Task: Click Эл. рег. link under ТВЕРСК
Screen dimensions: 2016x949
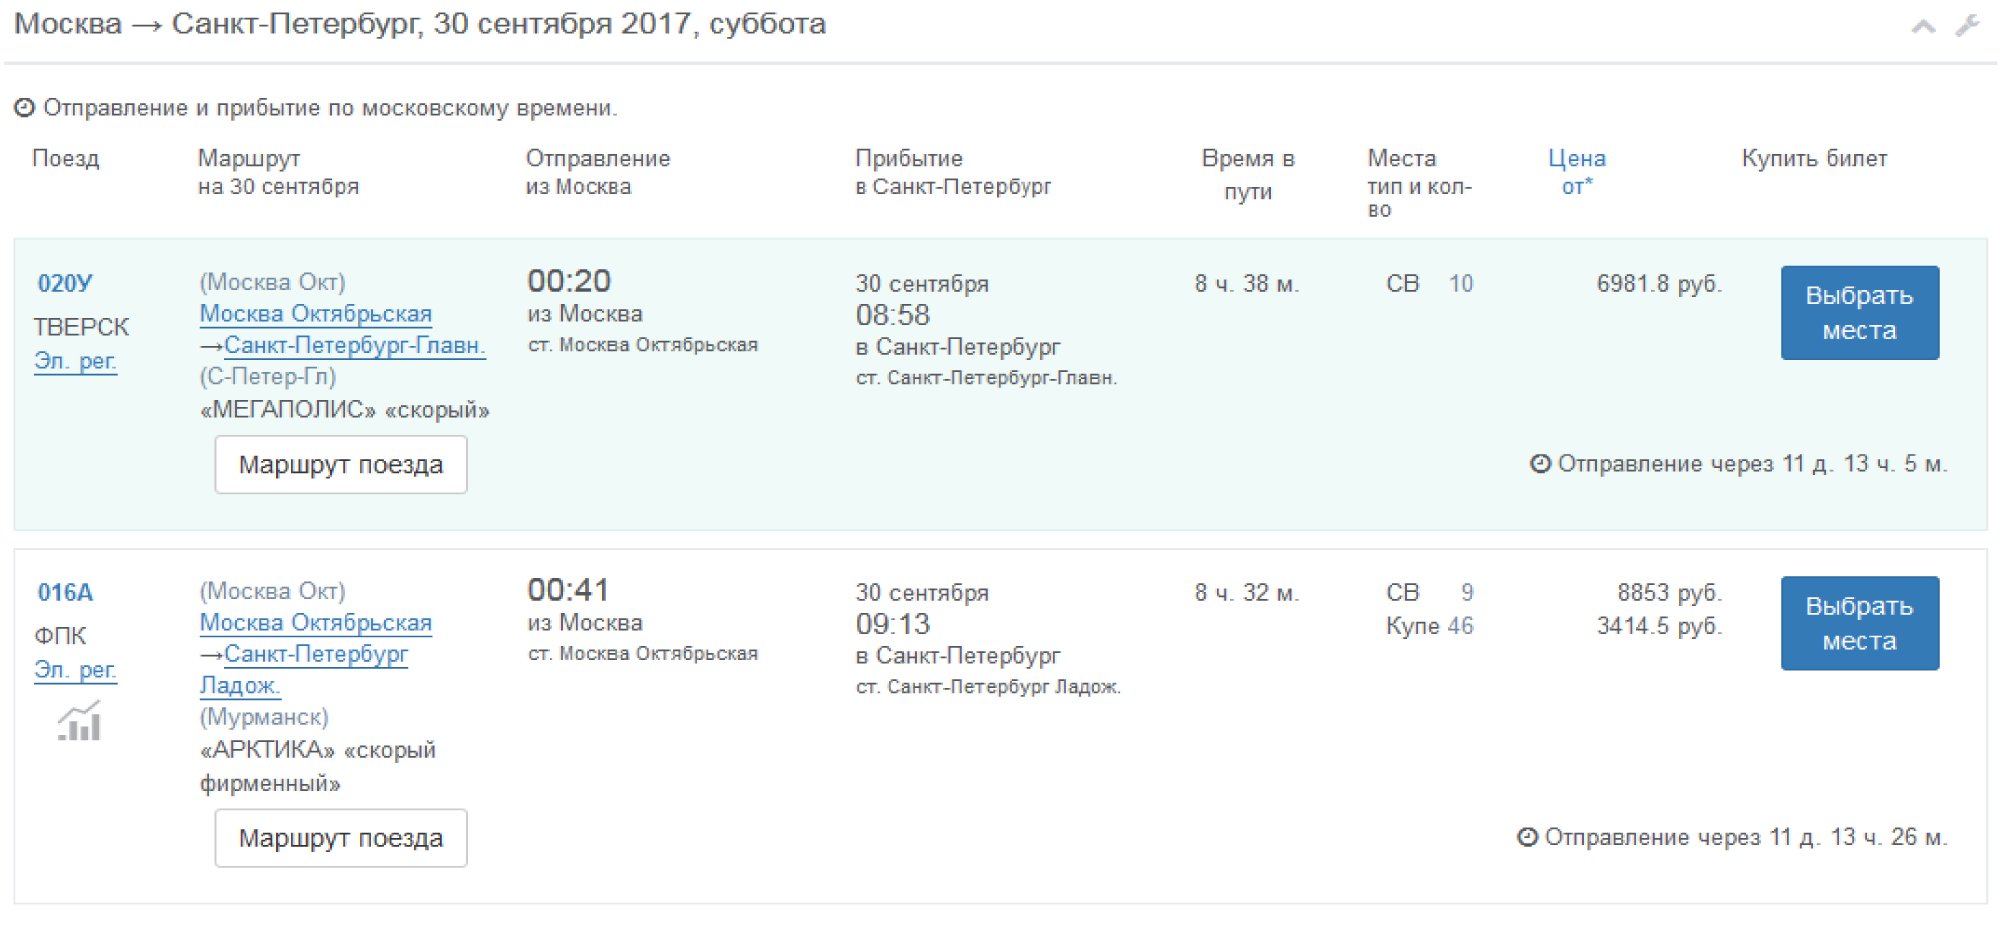Action: (75, 361)
